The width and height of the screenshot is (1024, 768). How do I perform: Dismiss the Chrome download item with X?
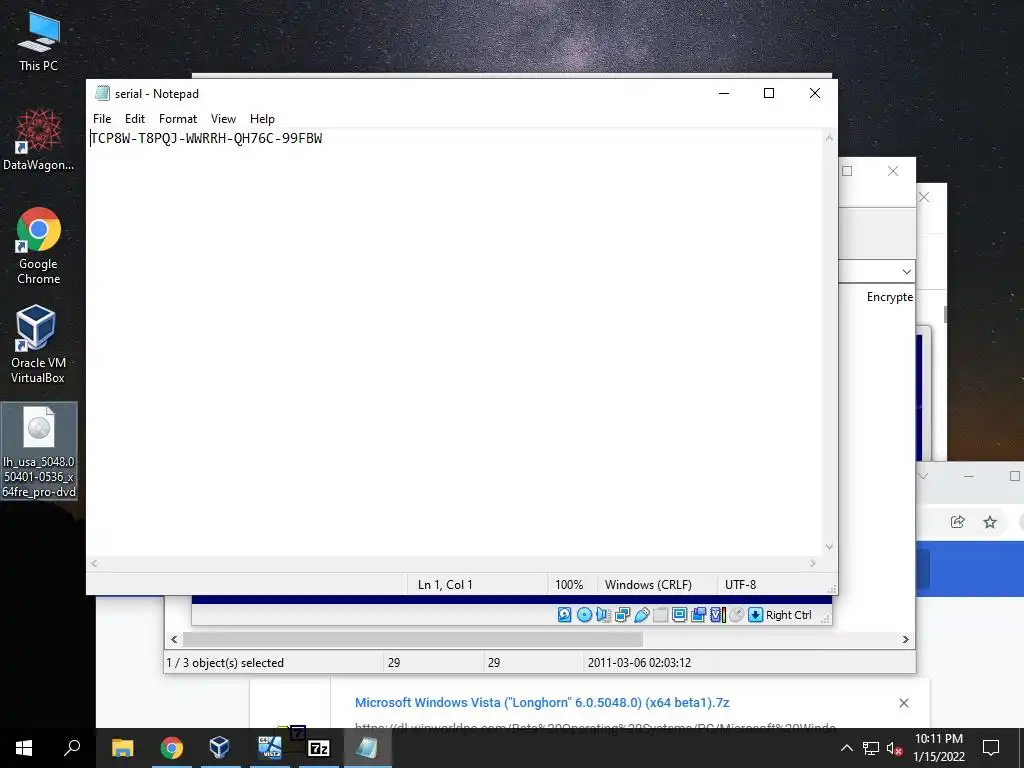pos(904,703)
